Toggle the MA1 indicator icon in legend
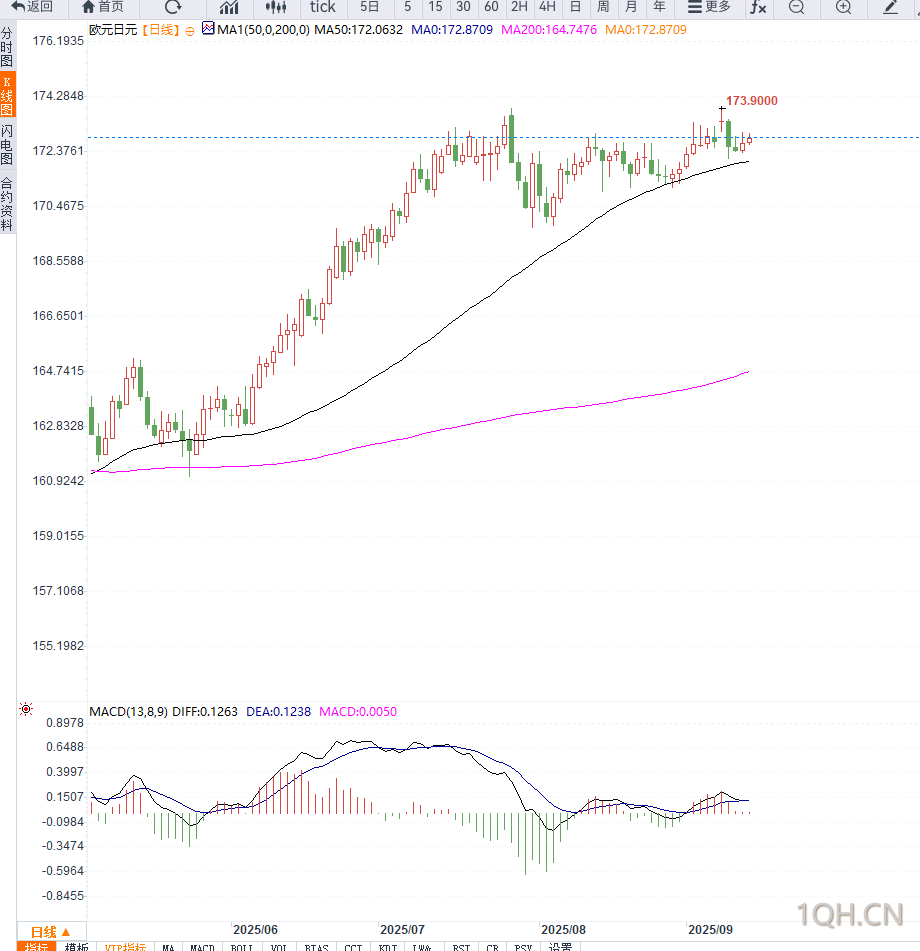Screen dimensions: 920x951 208,29
